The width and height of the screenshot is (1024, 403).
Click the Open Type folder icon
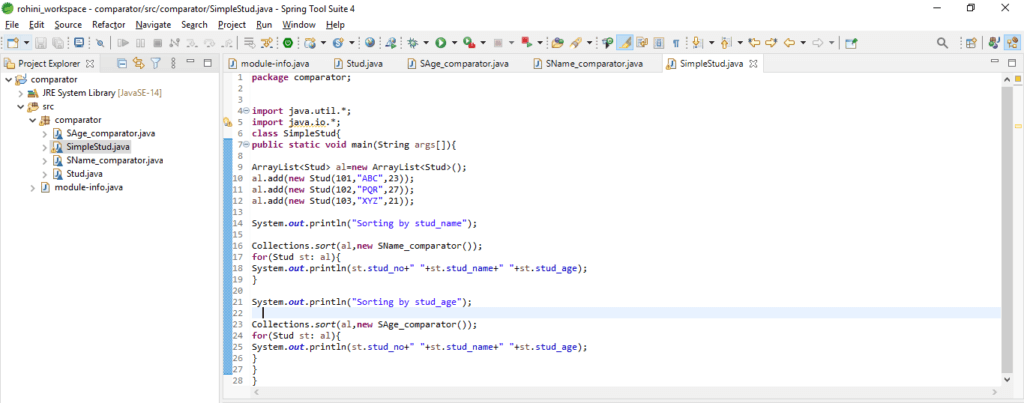click(x=557, y=43)
